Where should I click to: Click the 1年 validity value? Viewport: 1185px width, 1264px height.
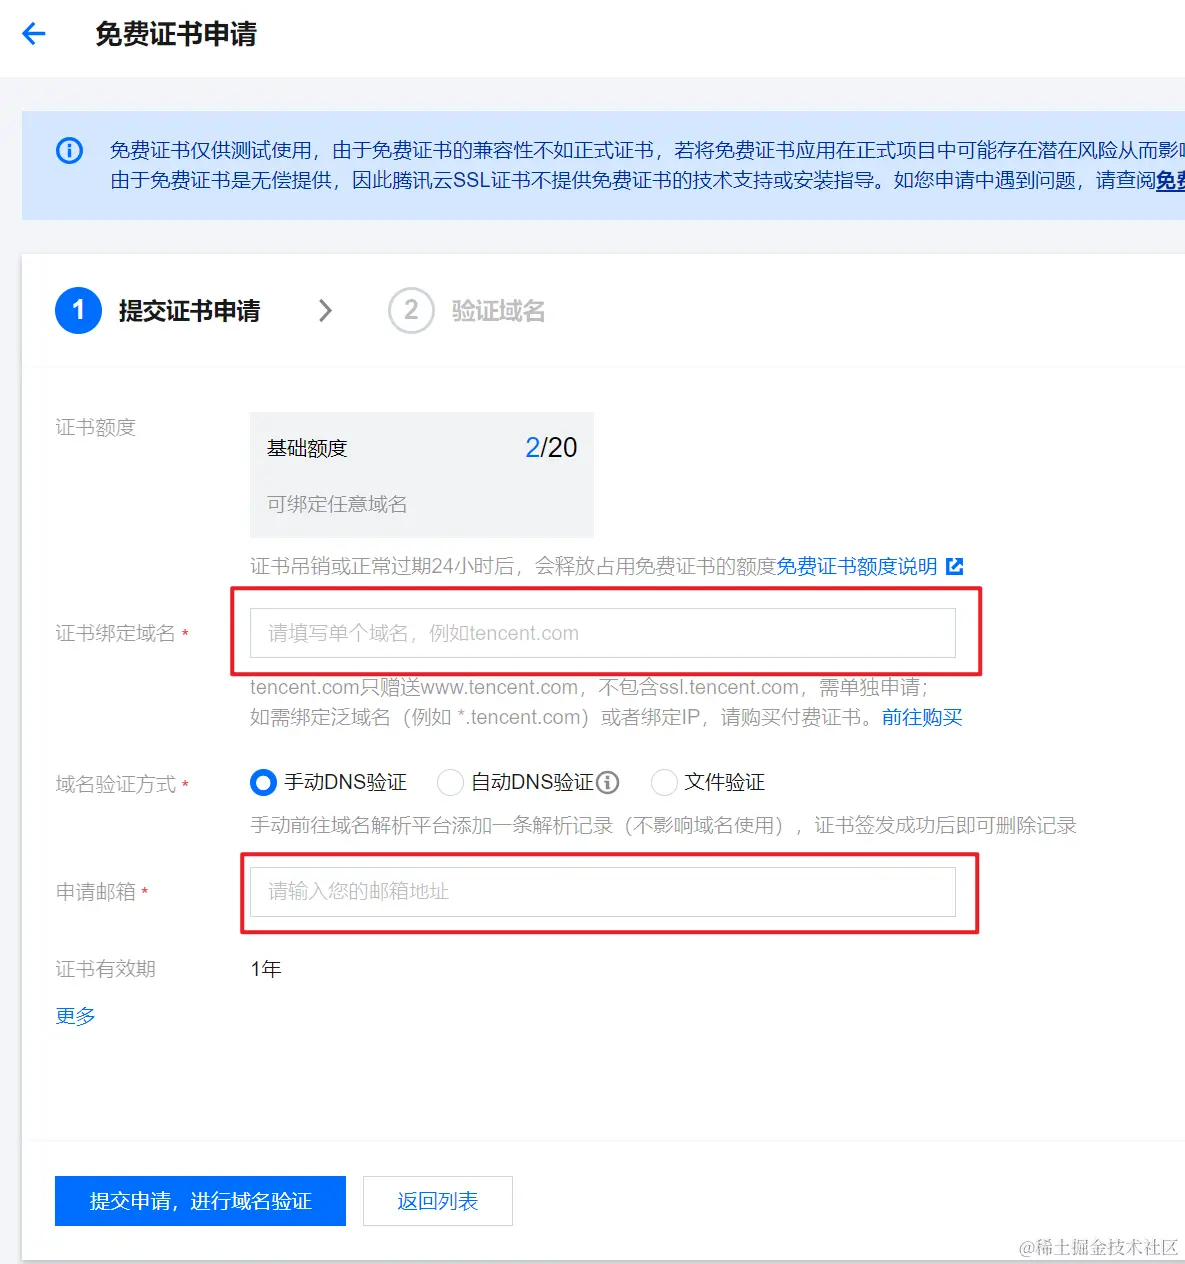(x=266, y=969)
